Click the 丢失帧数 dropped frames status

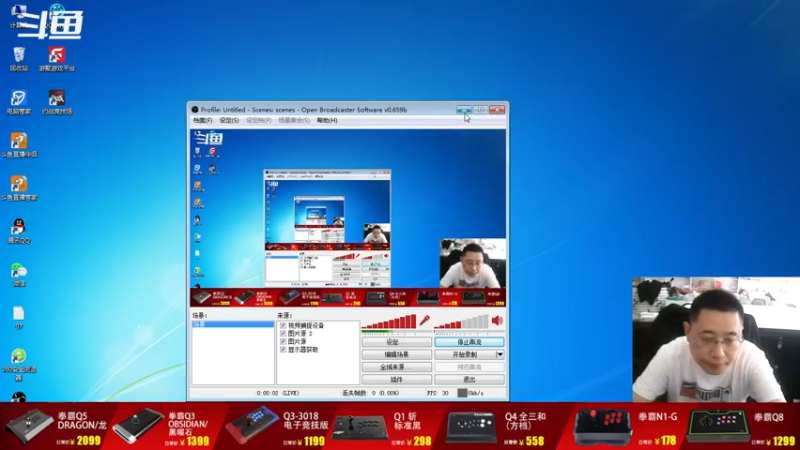pyautogui.click(x=371, y=393)
